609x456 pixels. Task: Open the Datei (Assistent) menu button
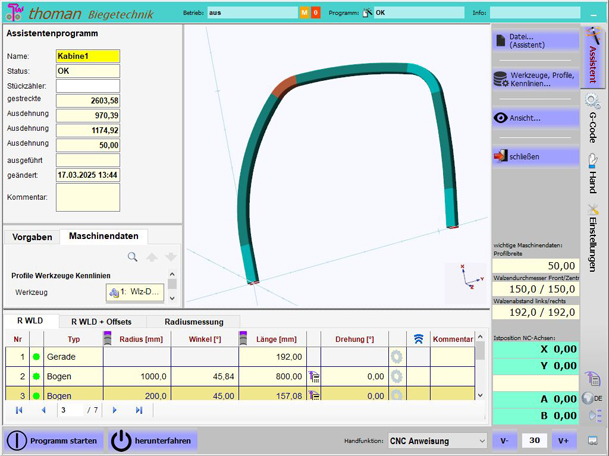pyautogui.click(x=535, y=41)
